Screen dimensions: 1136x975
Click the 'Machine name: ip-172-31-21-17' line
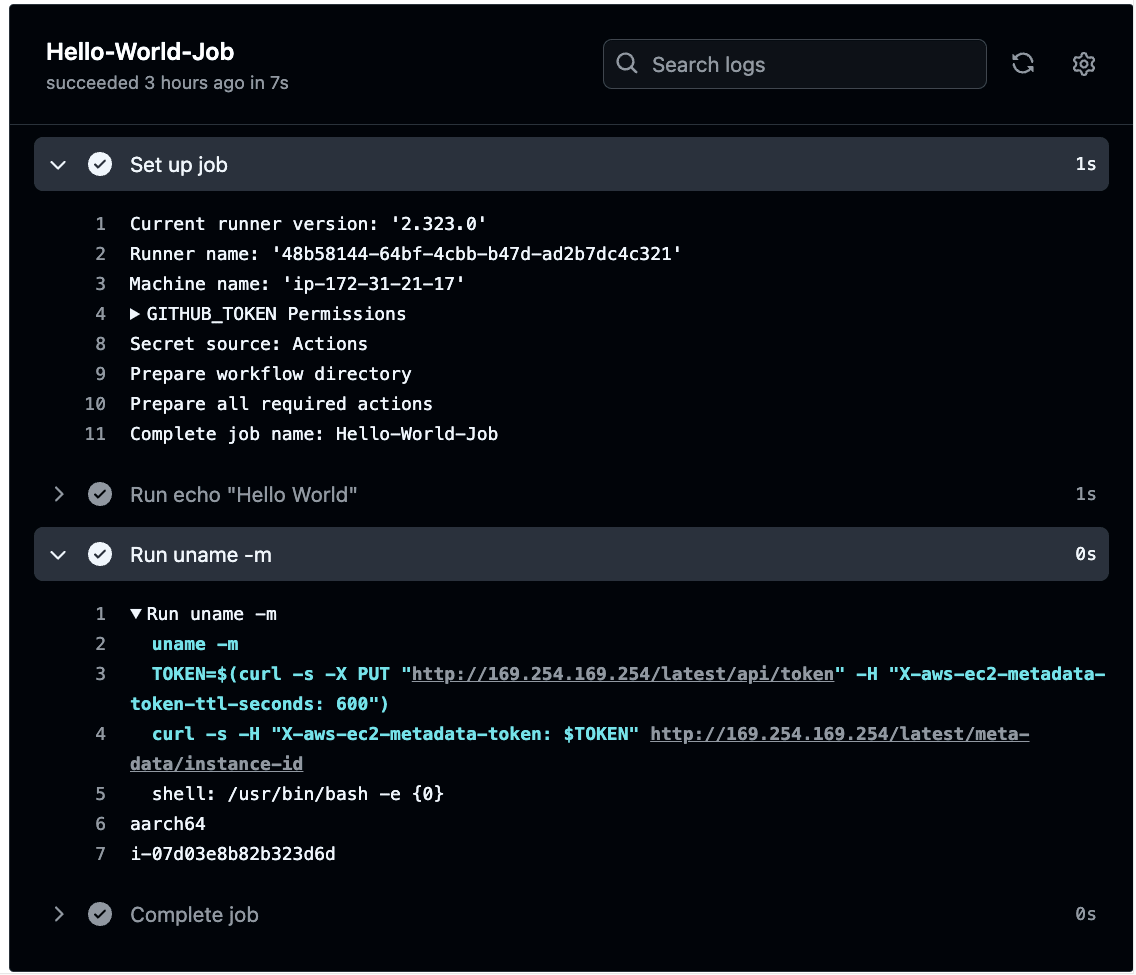tap(297, 283)
